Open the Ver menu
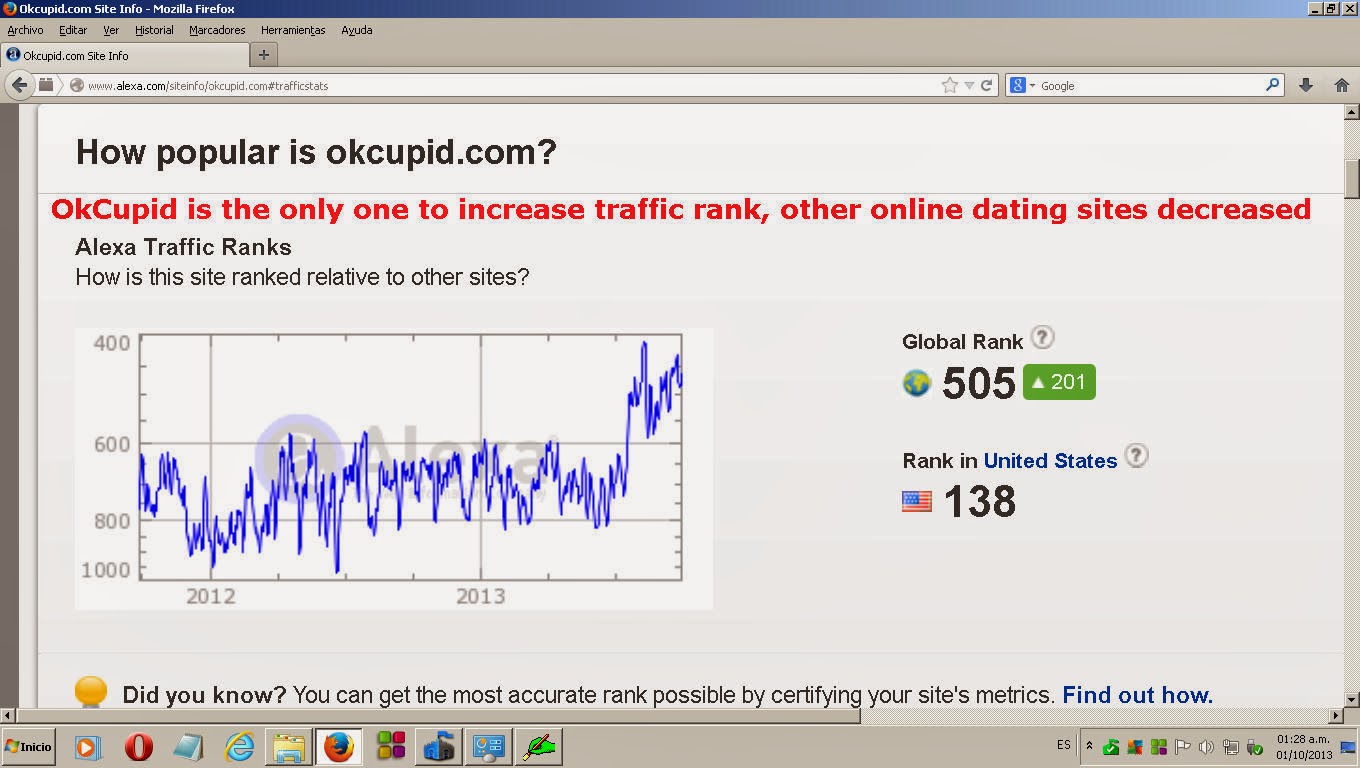The width and height of the screenshot is (1360, 768). coord(111,30)
